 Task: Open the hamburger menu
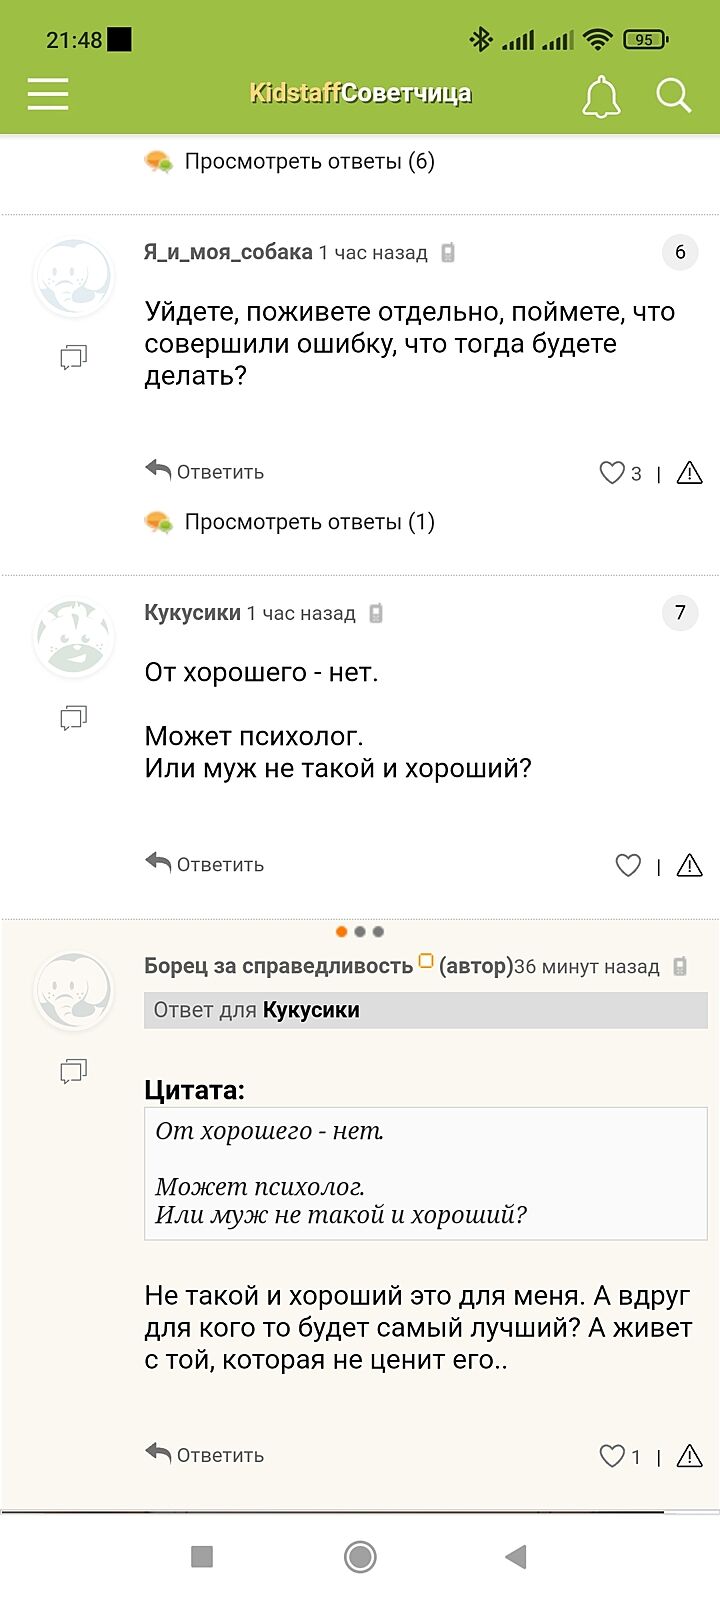(x=48, y=94)
